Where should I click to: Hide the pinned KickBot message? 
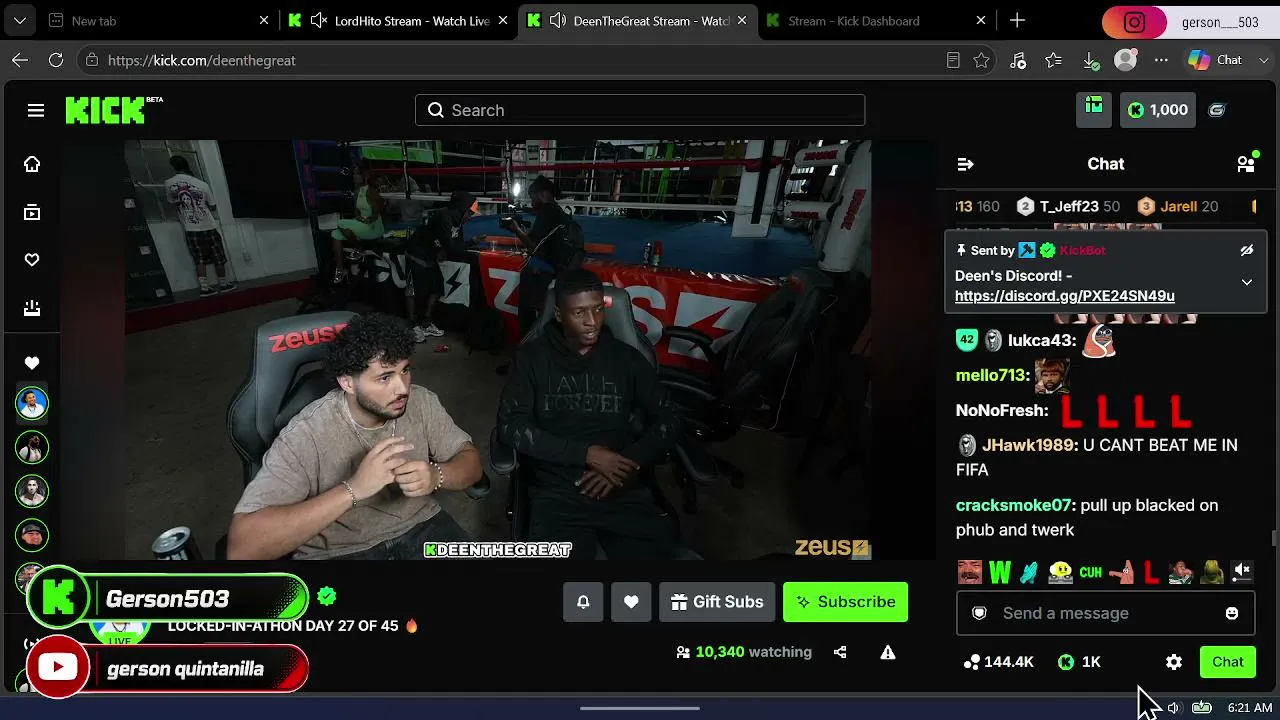coord(1247,250)
